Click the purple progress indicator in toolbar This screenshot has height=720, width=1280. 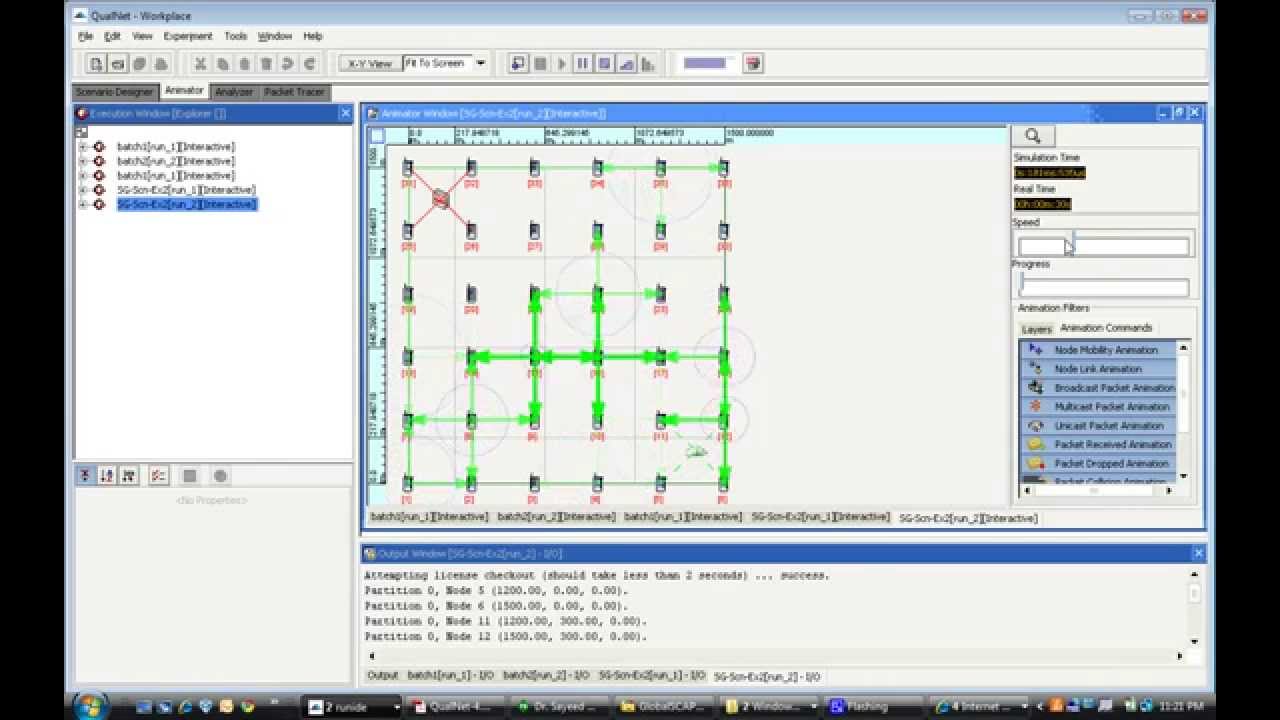click(705, 63)
